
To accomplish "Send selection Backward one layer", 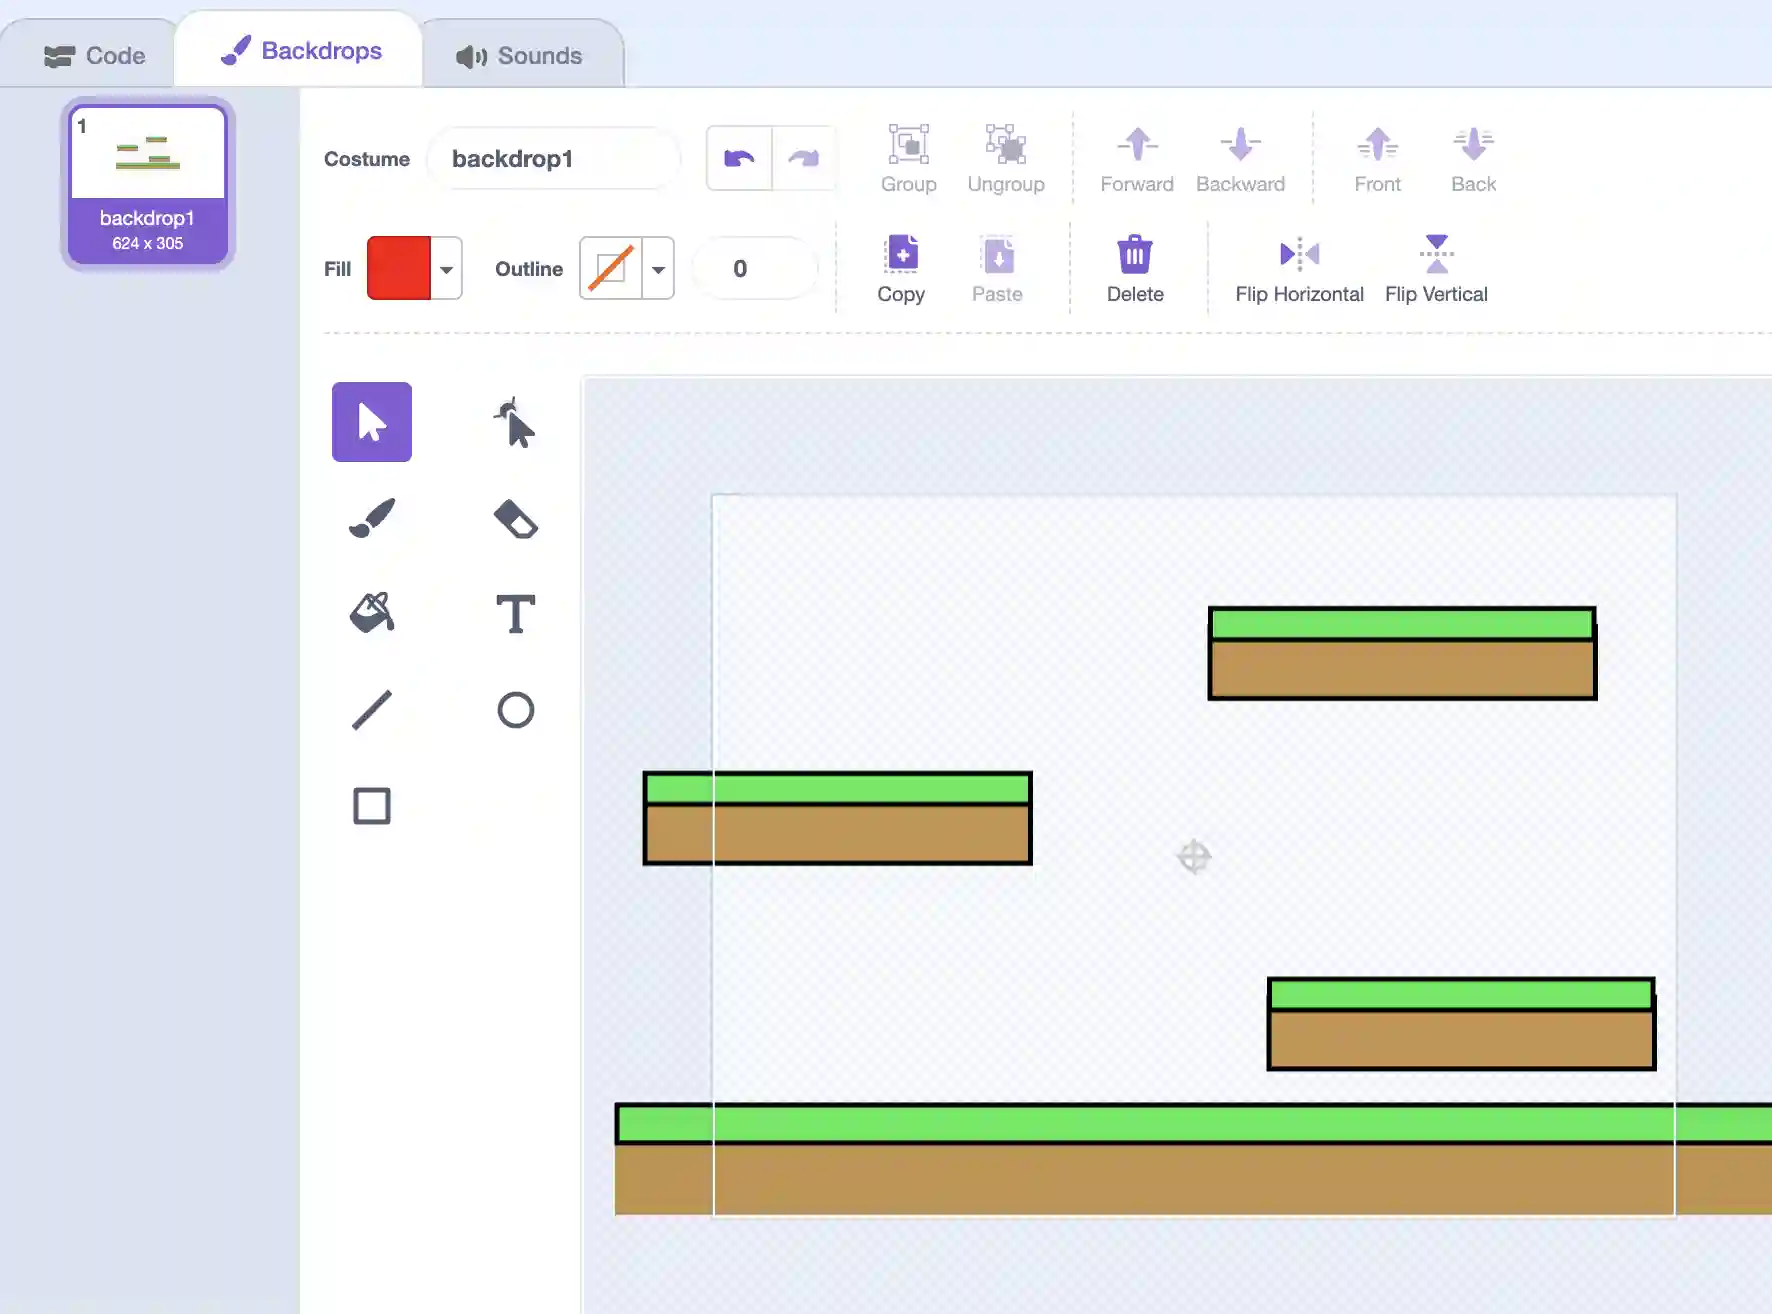I will coord(1240,159).
